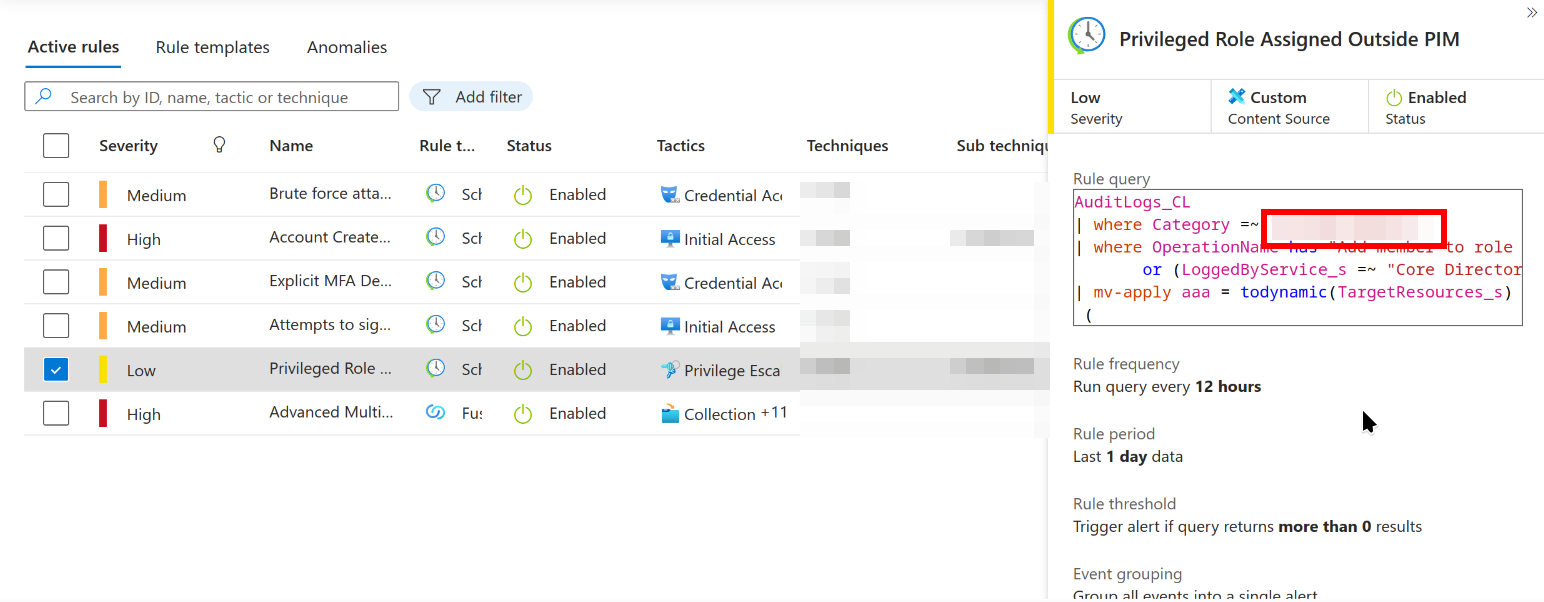Image resolution: width=1544 pixels, height=602 pixels.
Task: Check the Brute force attack rule checkbox
Action: click(x=56, y=194)
